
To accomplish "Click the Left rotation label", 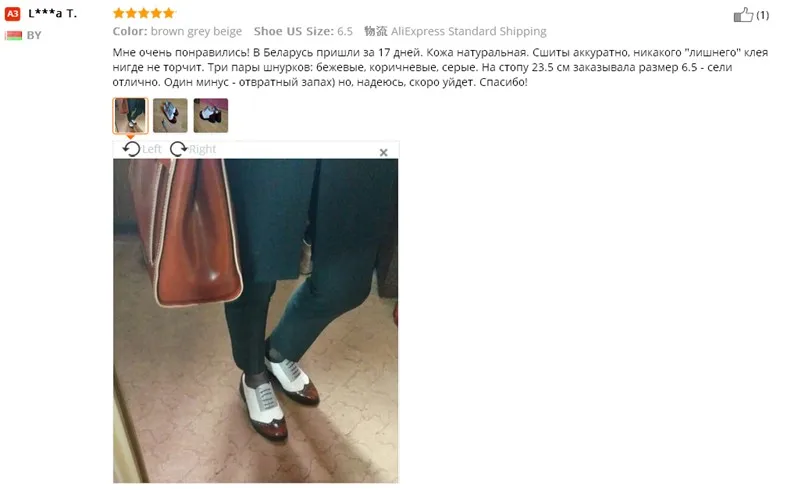I will pos(152,149).
